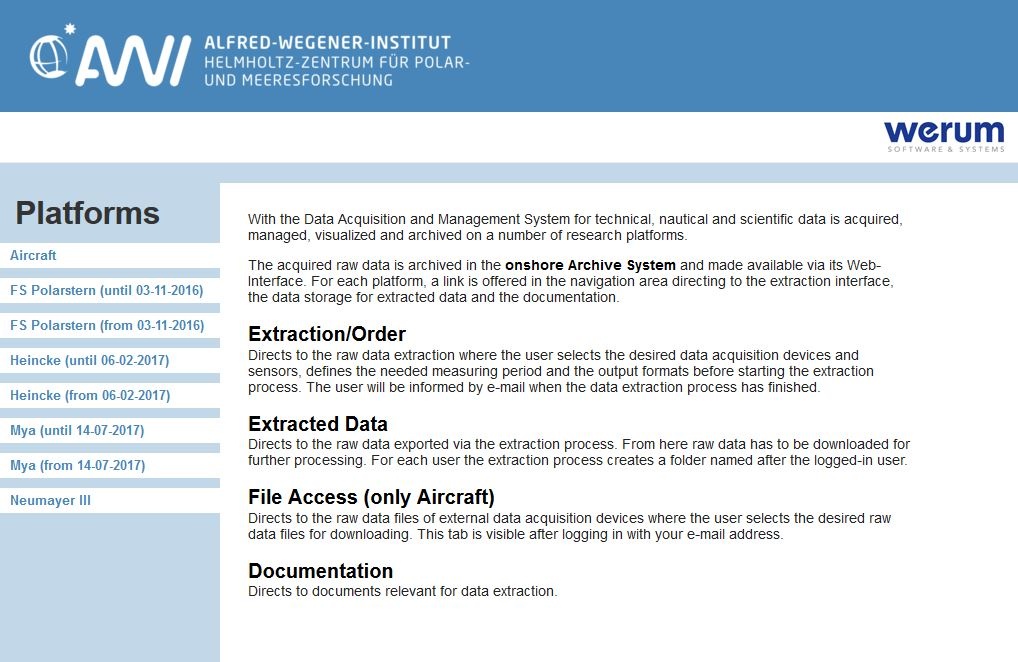Click the large AWI lettering in header

click(x=134, y=61)
